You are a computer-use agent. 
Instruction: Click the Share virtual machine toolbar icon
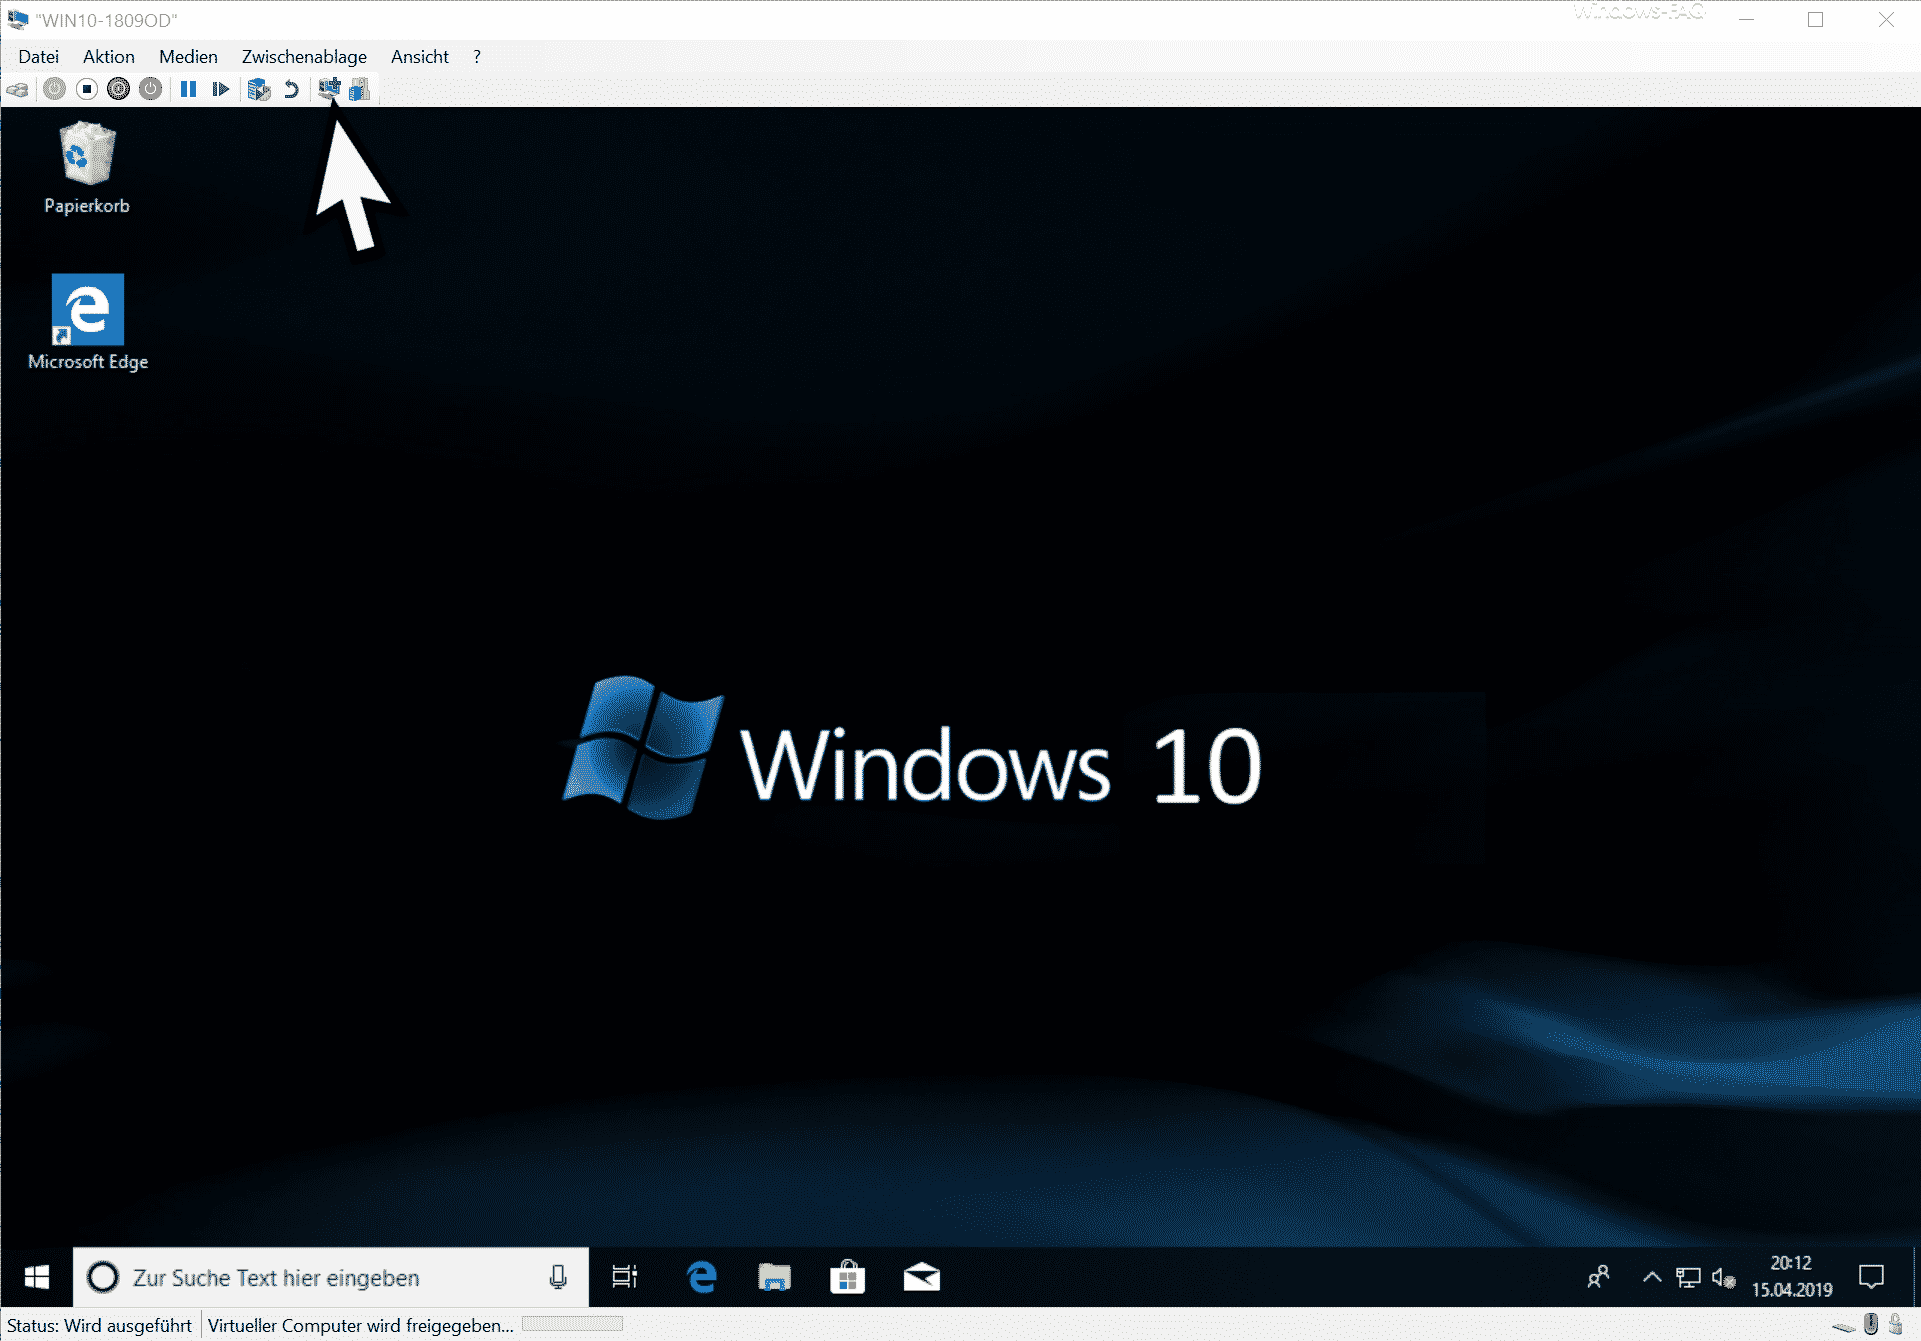click(360, 90)
